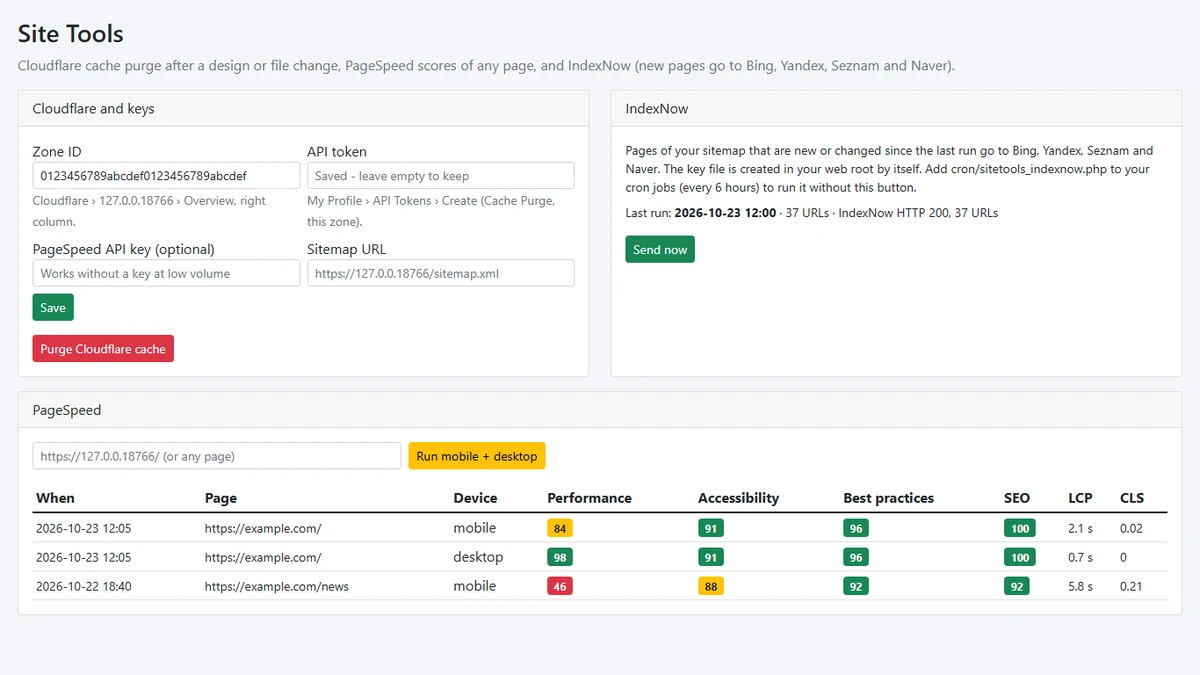Focus the API token field
This screenshot has height=675, width=1200.
tap(441, 176)
